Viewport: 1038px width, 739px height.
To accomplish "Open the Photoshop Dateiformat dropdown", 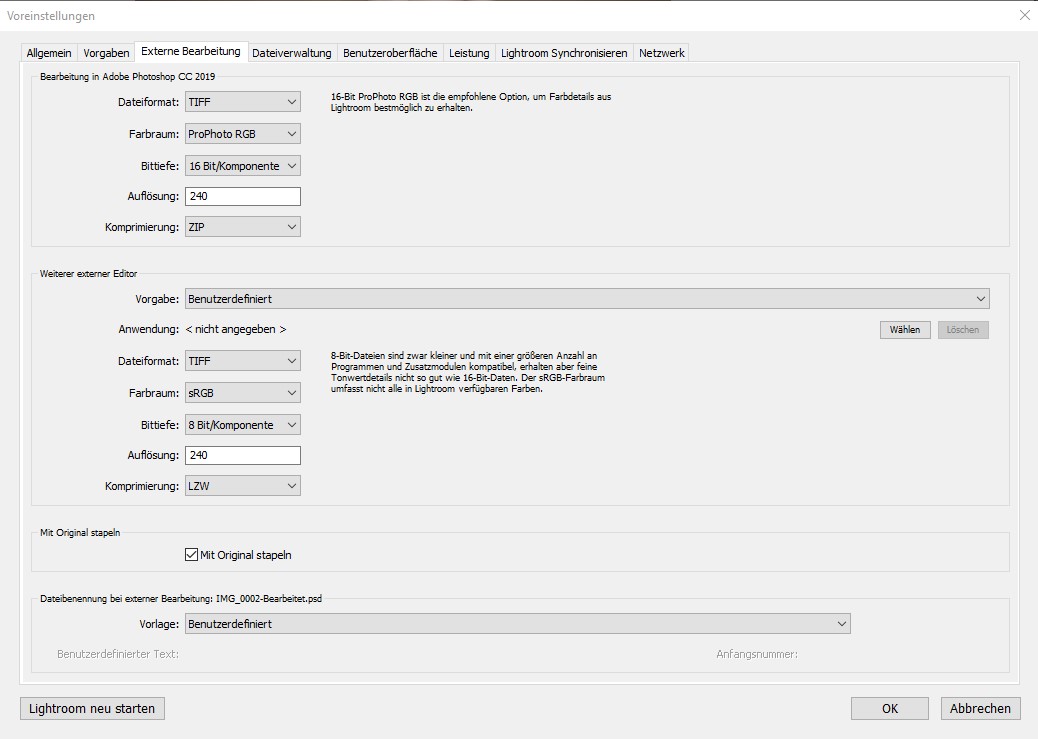I will coord(243,102).
